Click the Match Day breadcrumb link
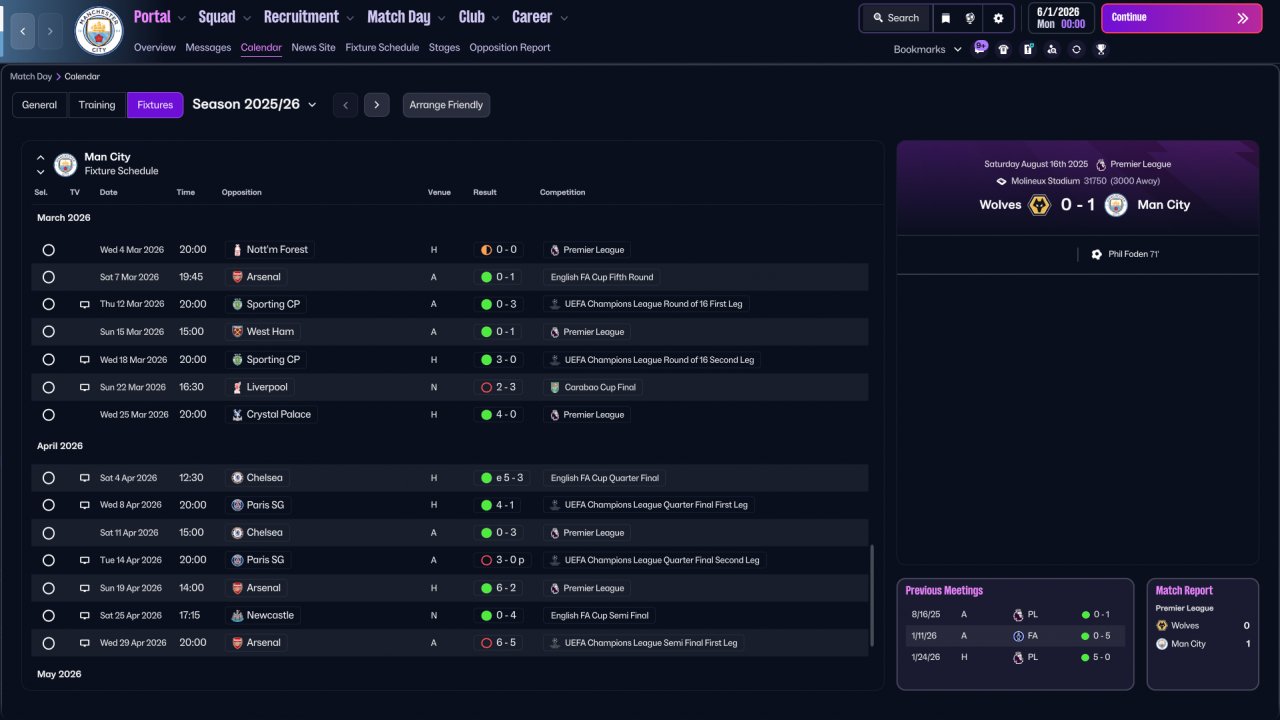1280x720 pixels. pyautogui.click(x=31, y=77)
